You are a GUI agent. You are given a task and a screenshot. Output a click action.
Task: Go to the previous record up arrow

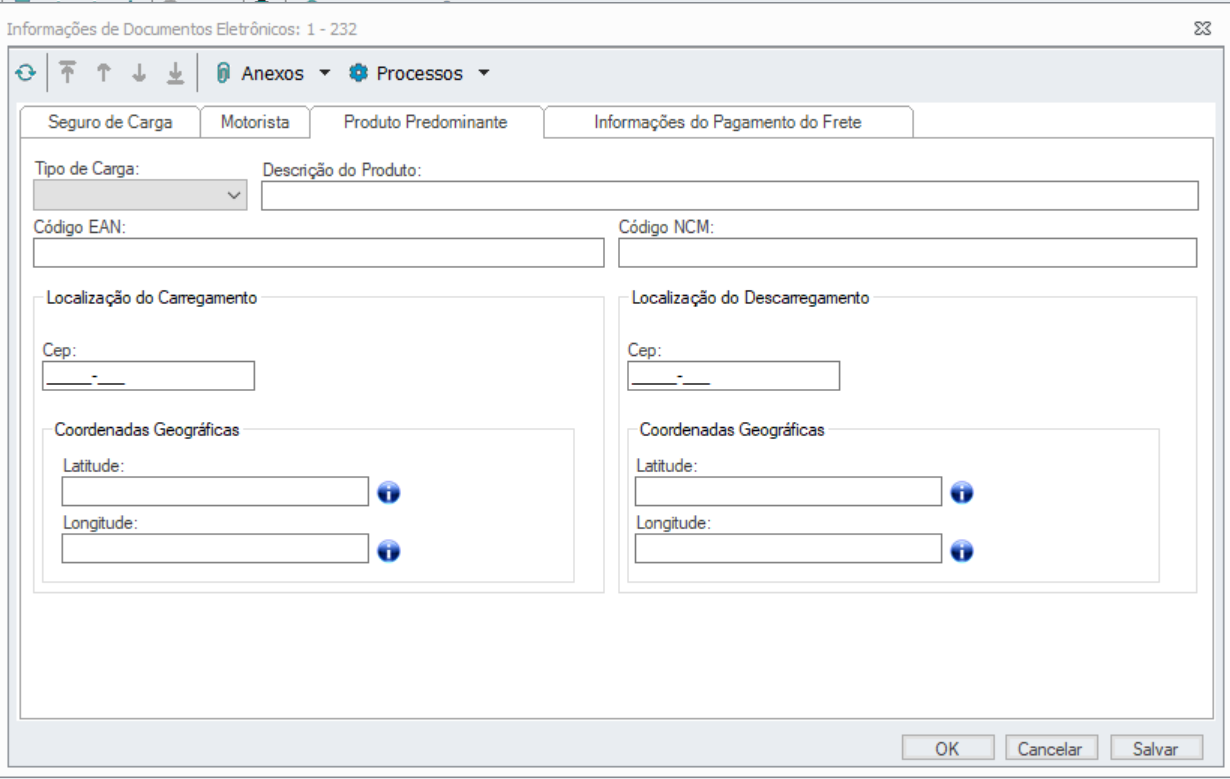point(103,73)
